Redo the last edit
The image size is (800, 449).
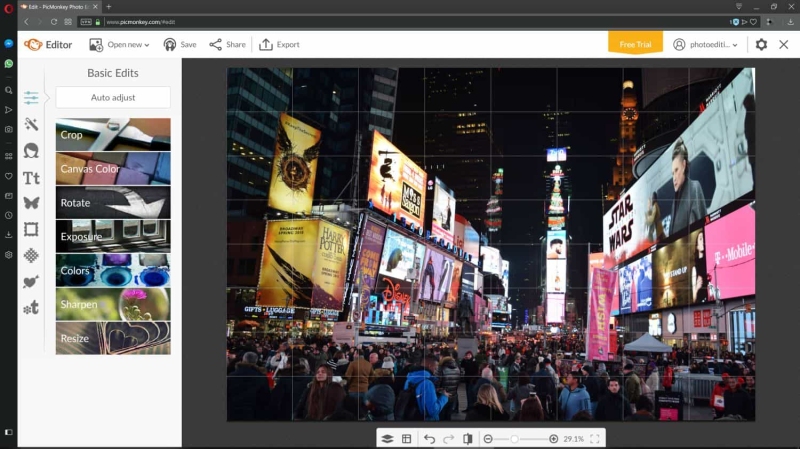tap(448, 439)
